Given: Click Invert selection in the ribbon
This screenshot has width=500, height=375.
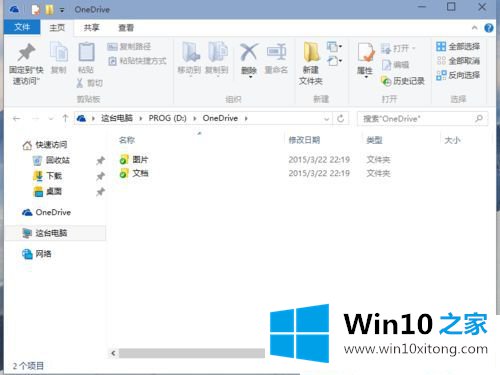Looking at the screenshot, I should tap(458, 75).
